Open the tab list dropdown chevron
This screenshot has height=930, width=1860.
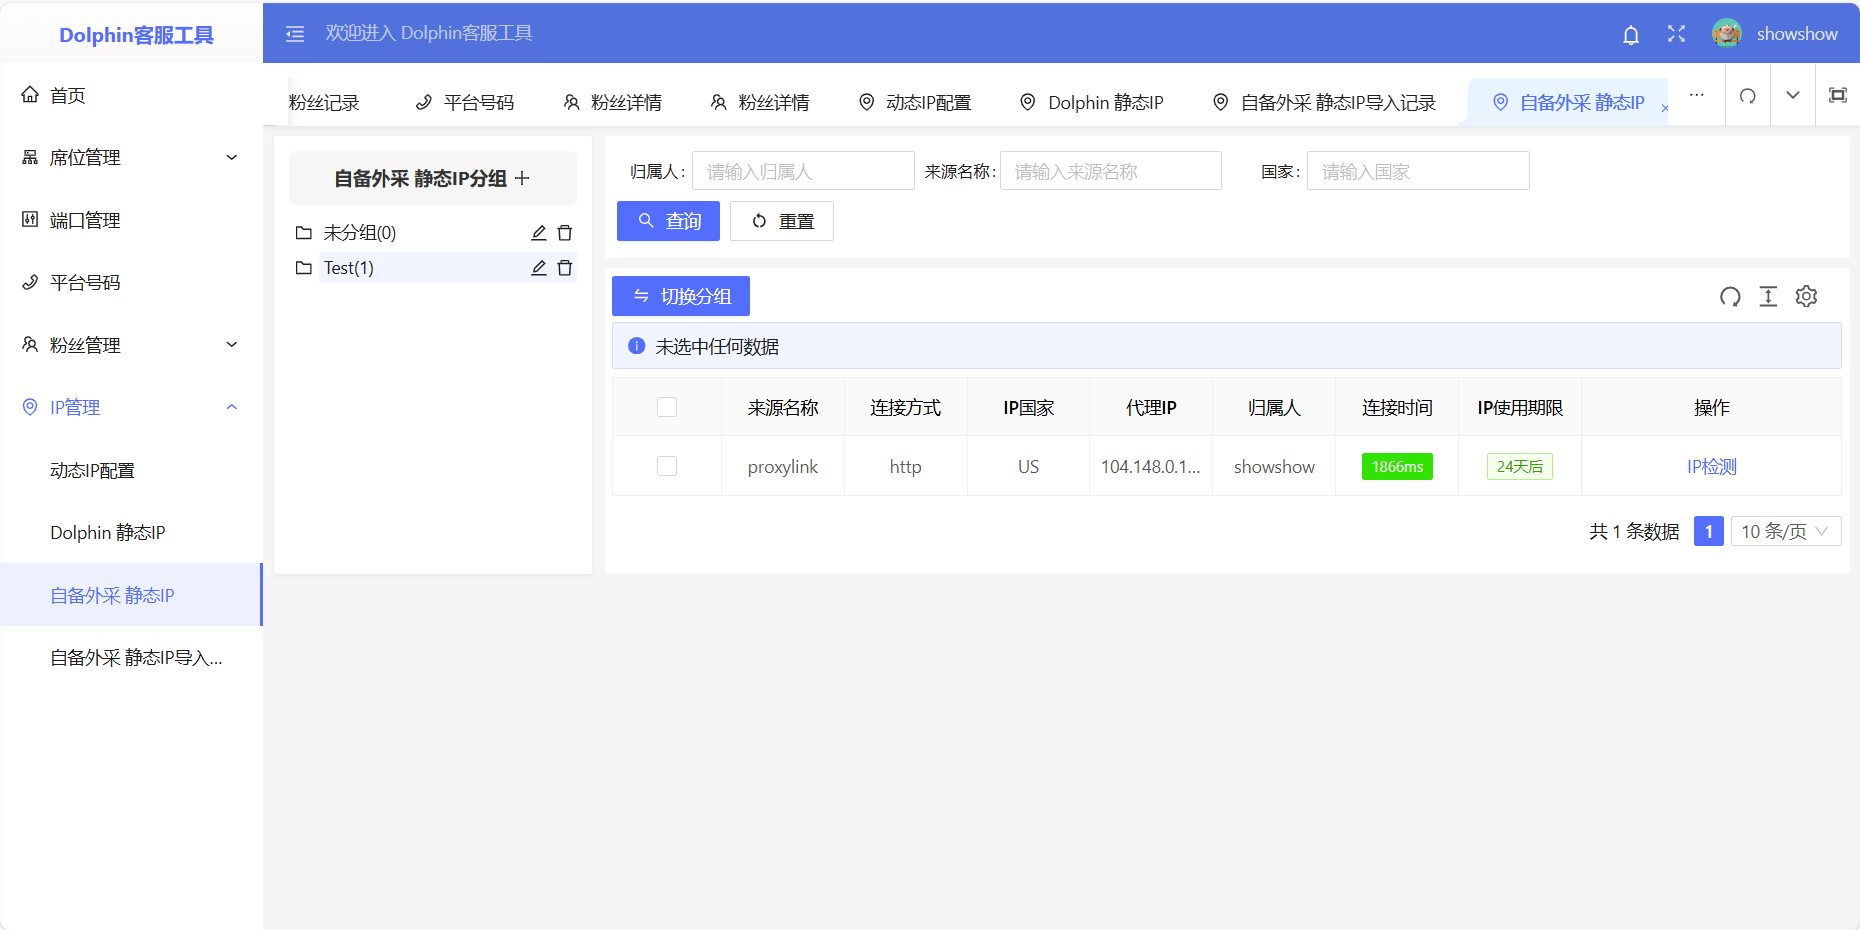(1792, 95)
